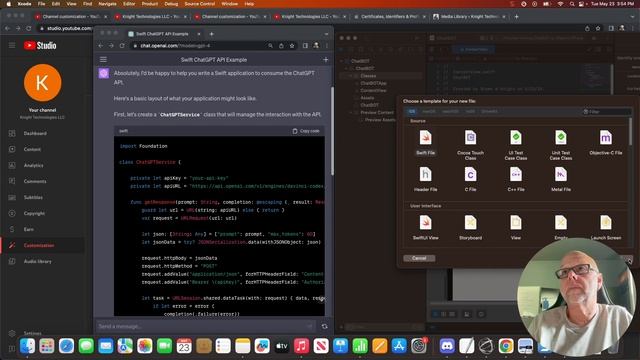The height and width of the screenshot is (360, 640).
Task: Open the Editor menu in the menu bar
Action: click(129, 4)
